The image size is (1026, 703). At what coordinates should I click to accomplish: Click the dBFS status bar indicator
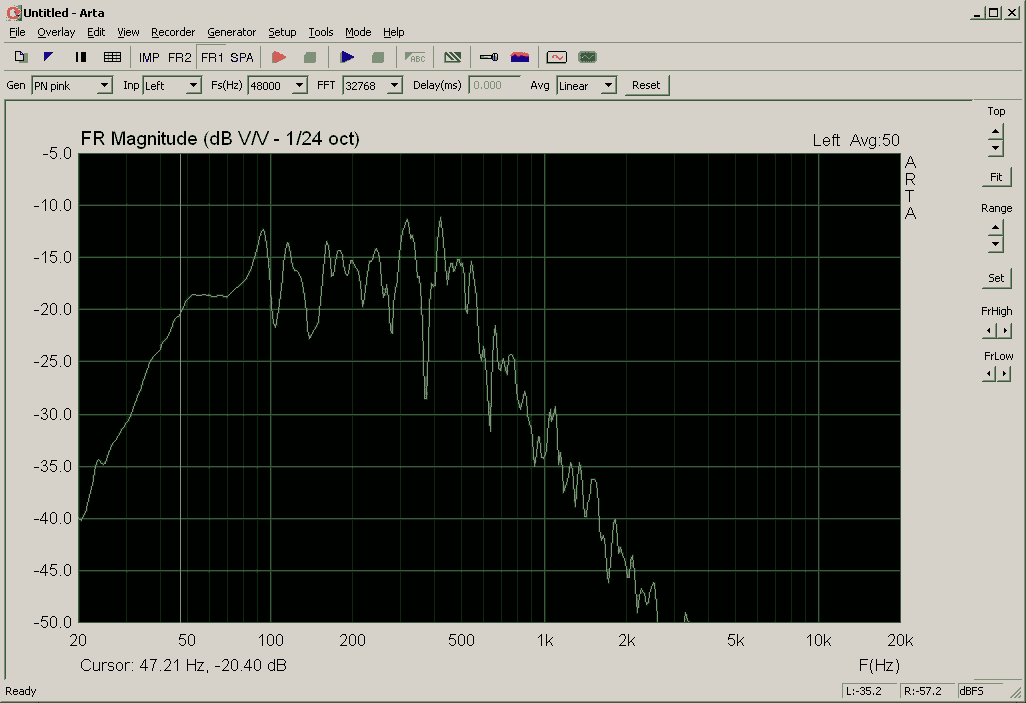980,691
